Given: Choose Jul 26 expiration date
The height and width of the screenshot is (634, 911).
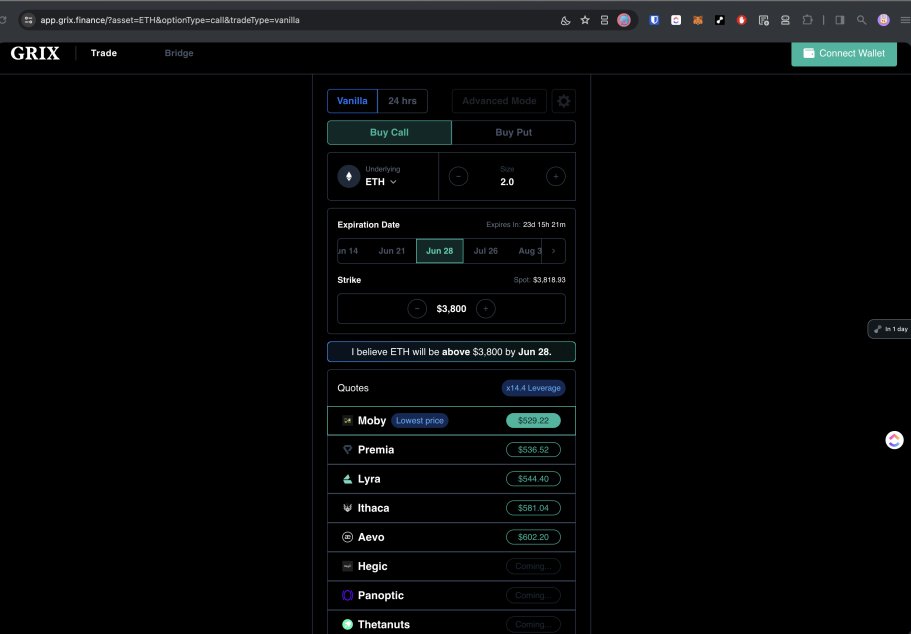Looking at the screenshot, I should 486,251.
